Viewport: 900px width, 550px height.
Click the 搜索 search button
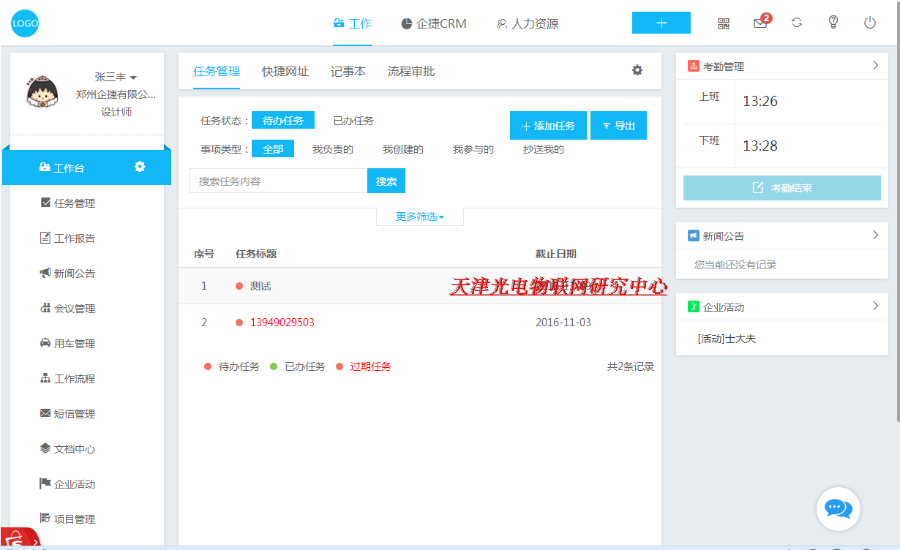pos(386,181)
